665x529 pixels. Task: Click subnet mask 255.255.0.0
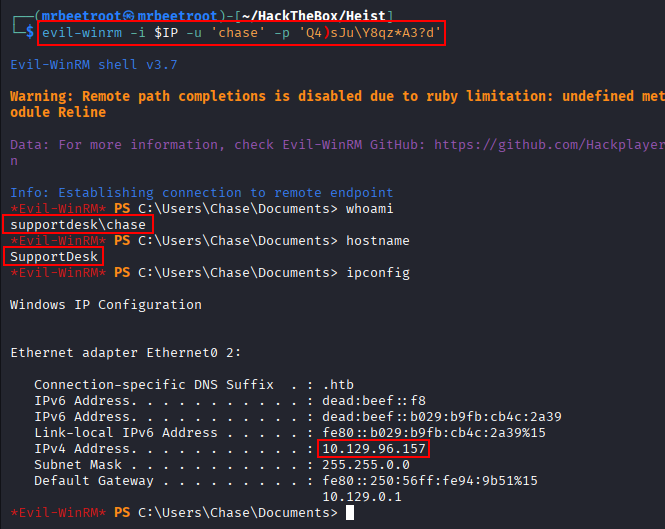(x=366, y=465)
